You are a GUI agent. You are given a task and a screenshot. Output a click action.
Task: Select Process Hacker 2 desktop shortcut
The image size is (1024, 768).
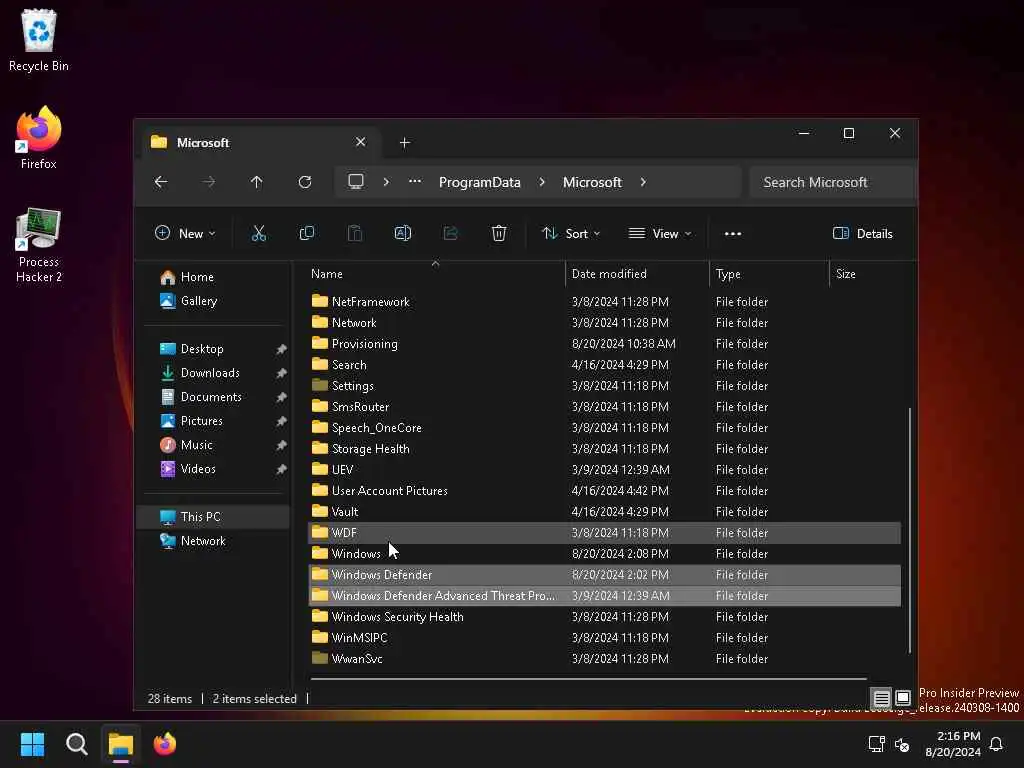click(39, 246)
